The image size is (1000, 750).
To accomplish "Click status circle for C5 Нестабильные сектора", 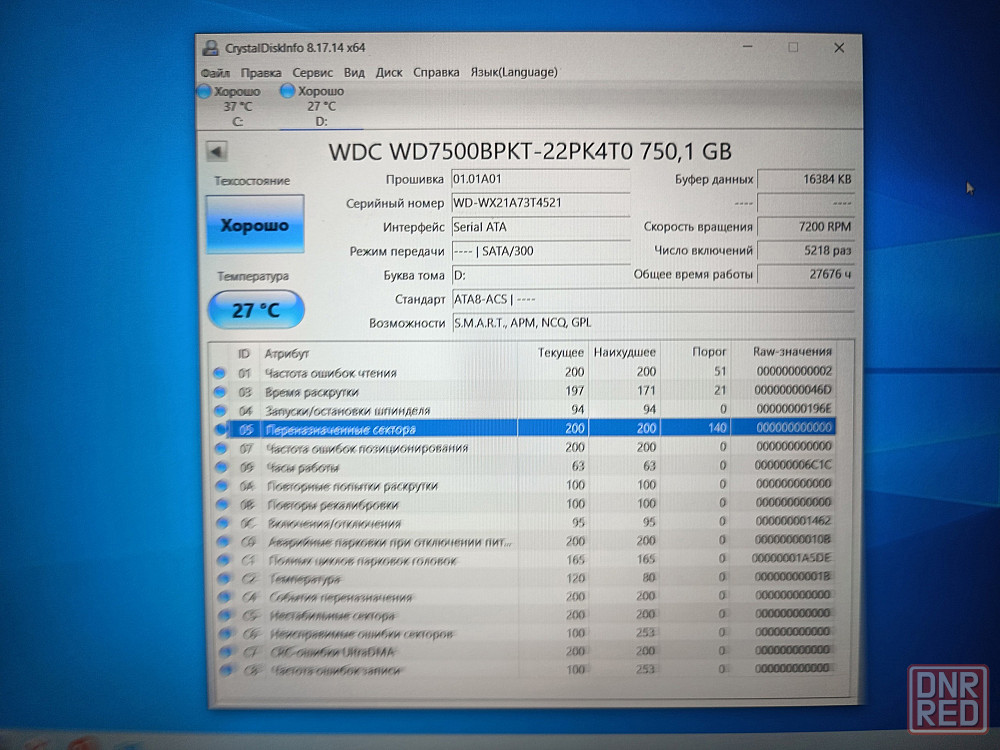I will [x=225, y=615].
